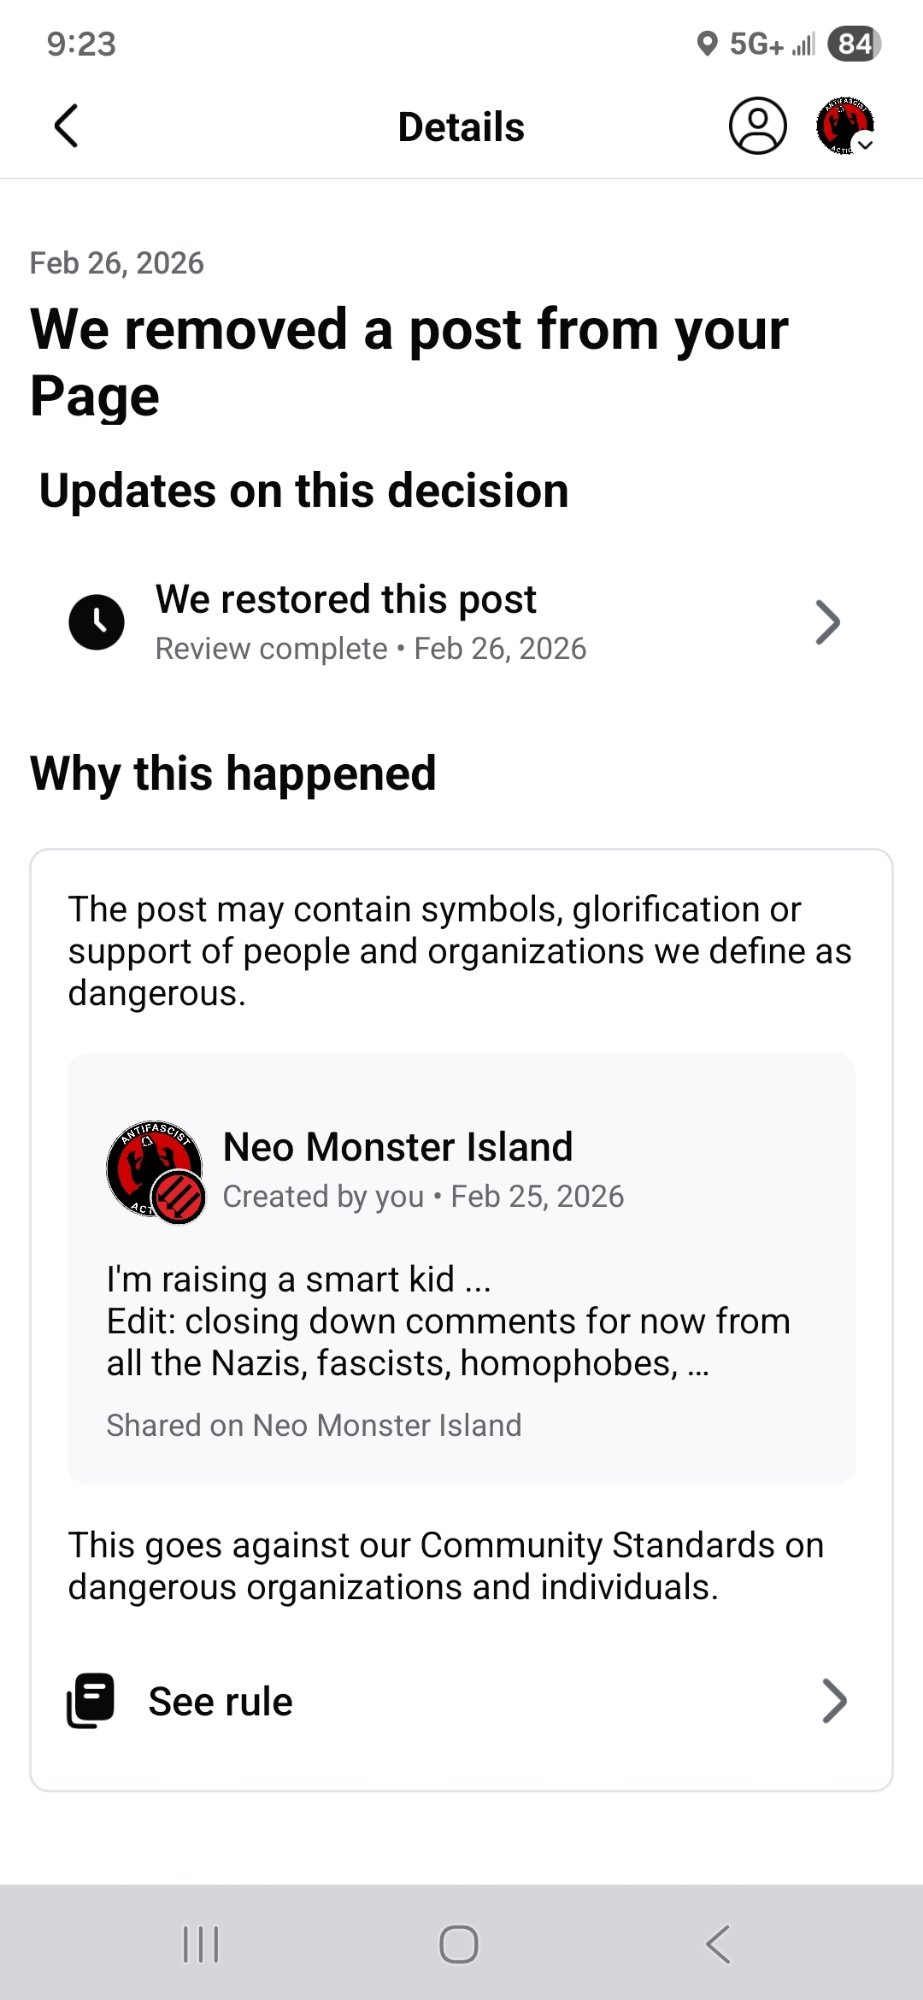Tap the back arrow in the header
The image size is (923, 2000).
click(x=66, y=127)
